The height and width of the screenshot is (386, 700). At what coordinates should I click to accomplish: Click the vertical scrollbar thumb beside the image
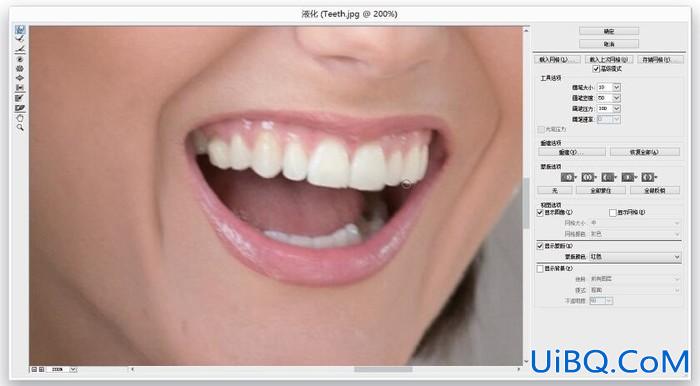[526, 203]
